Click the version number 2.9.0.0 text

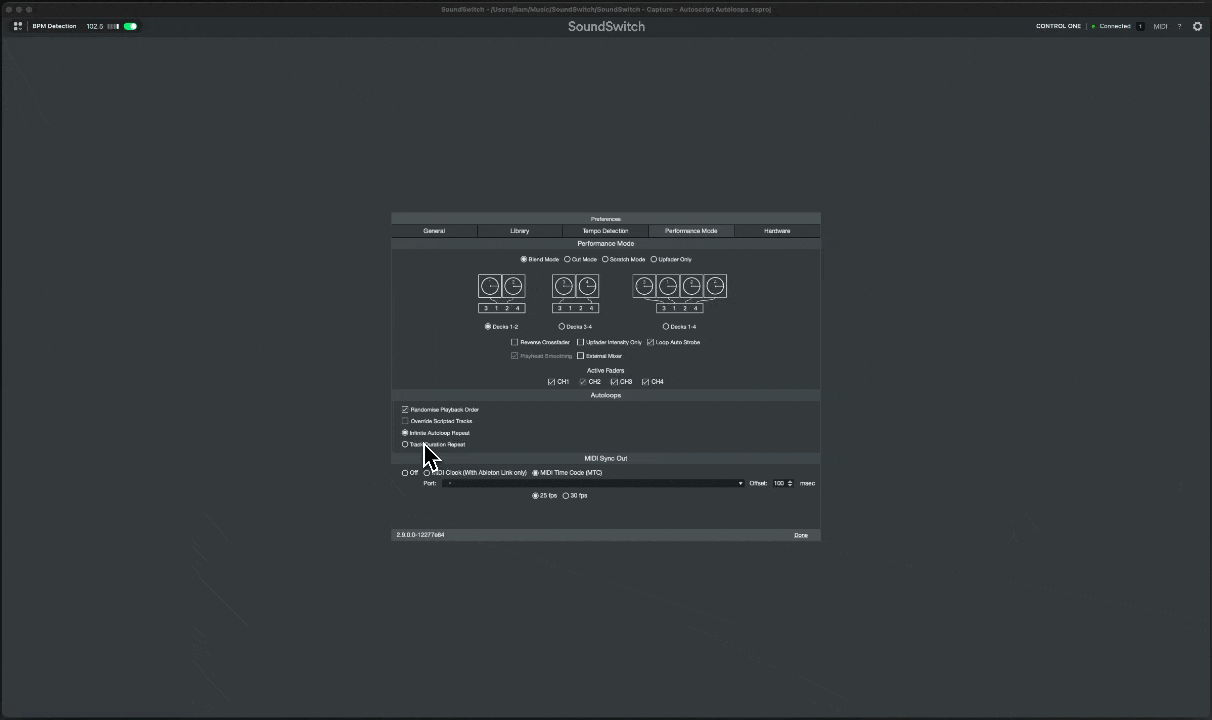420,535
